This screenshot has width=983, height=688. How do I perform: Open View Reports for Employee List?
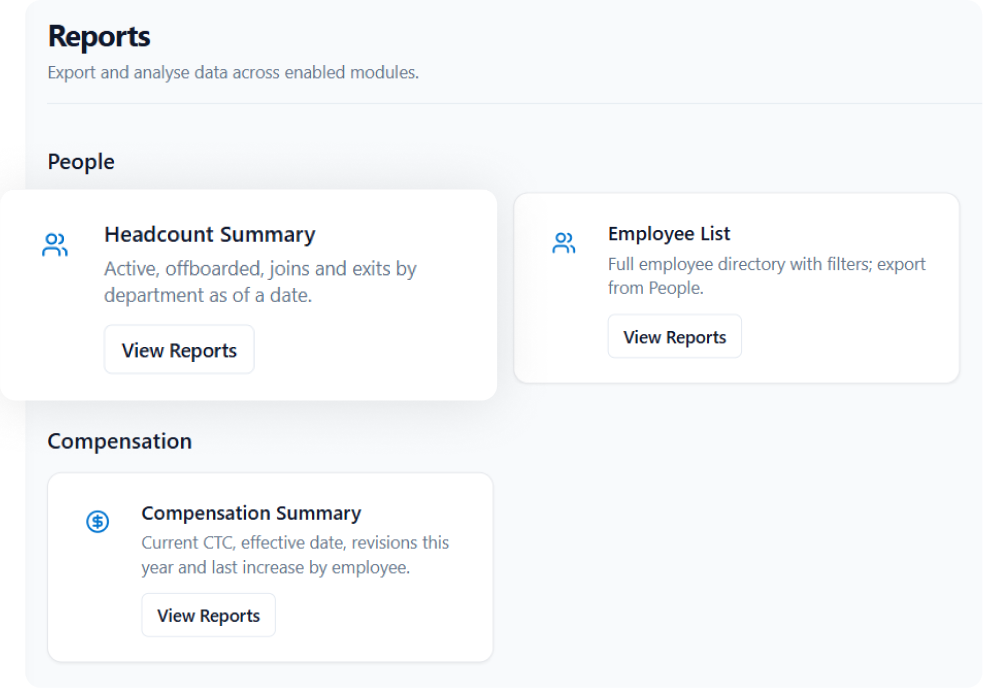pos(675,336)
